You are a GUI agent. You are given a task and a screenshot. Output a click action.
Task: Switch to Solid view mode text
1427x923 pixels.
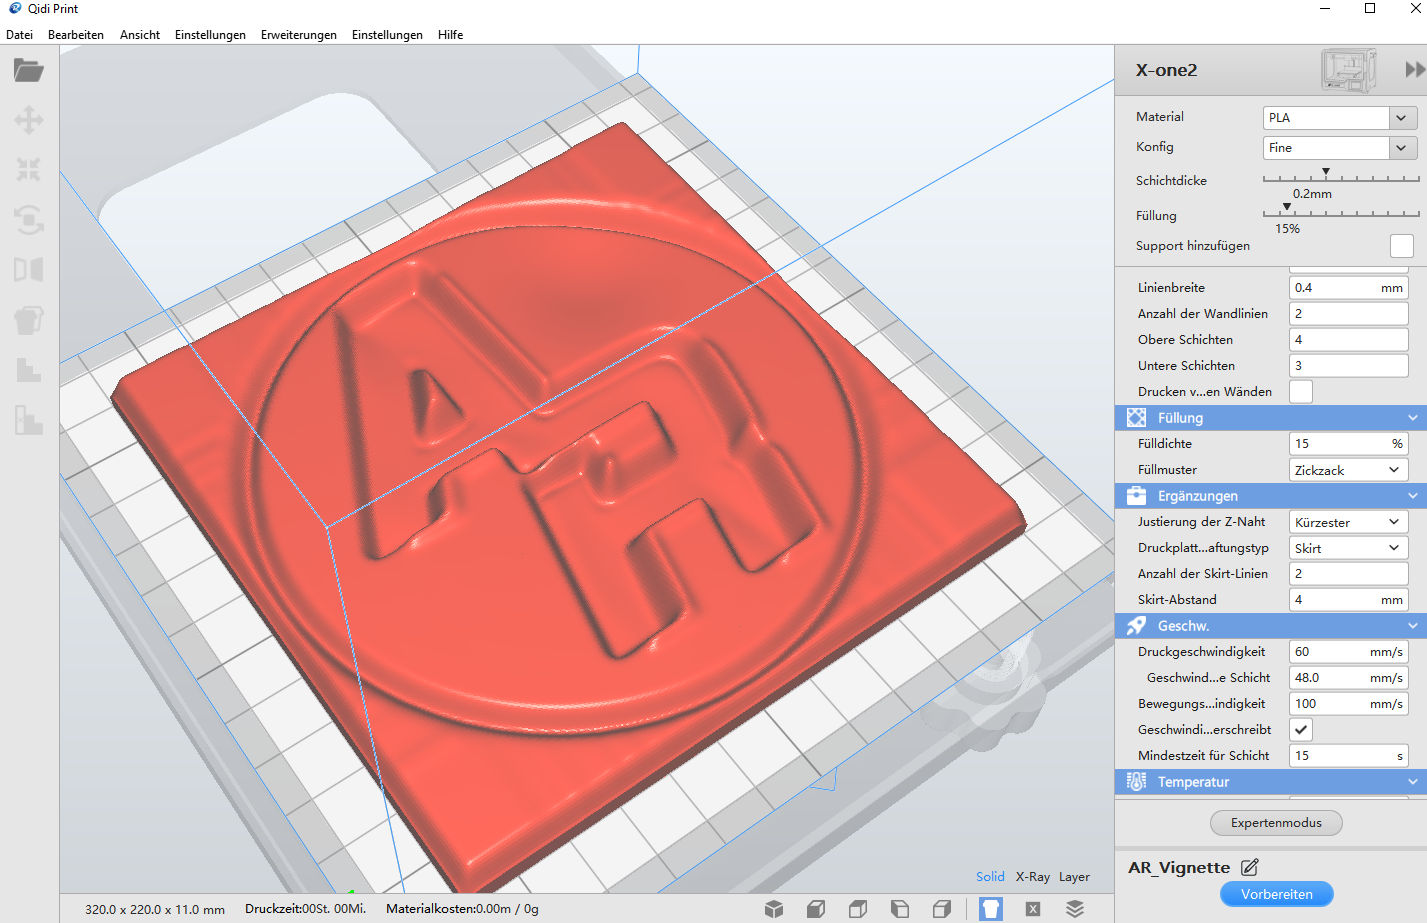pyautogui.click(x=990, y=877)
